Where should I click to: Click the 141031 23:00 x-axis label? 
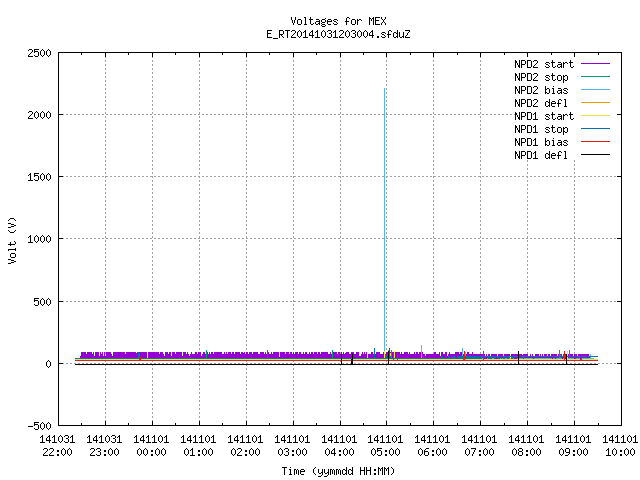(x=104, y=446)
